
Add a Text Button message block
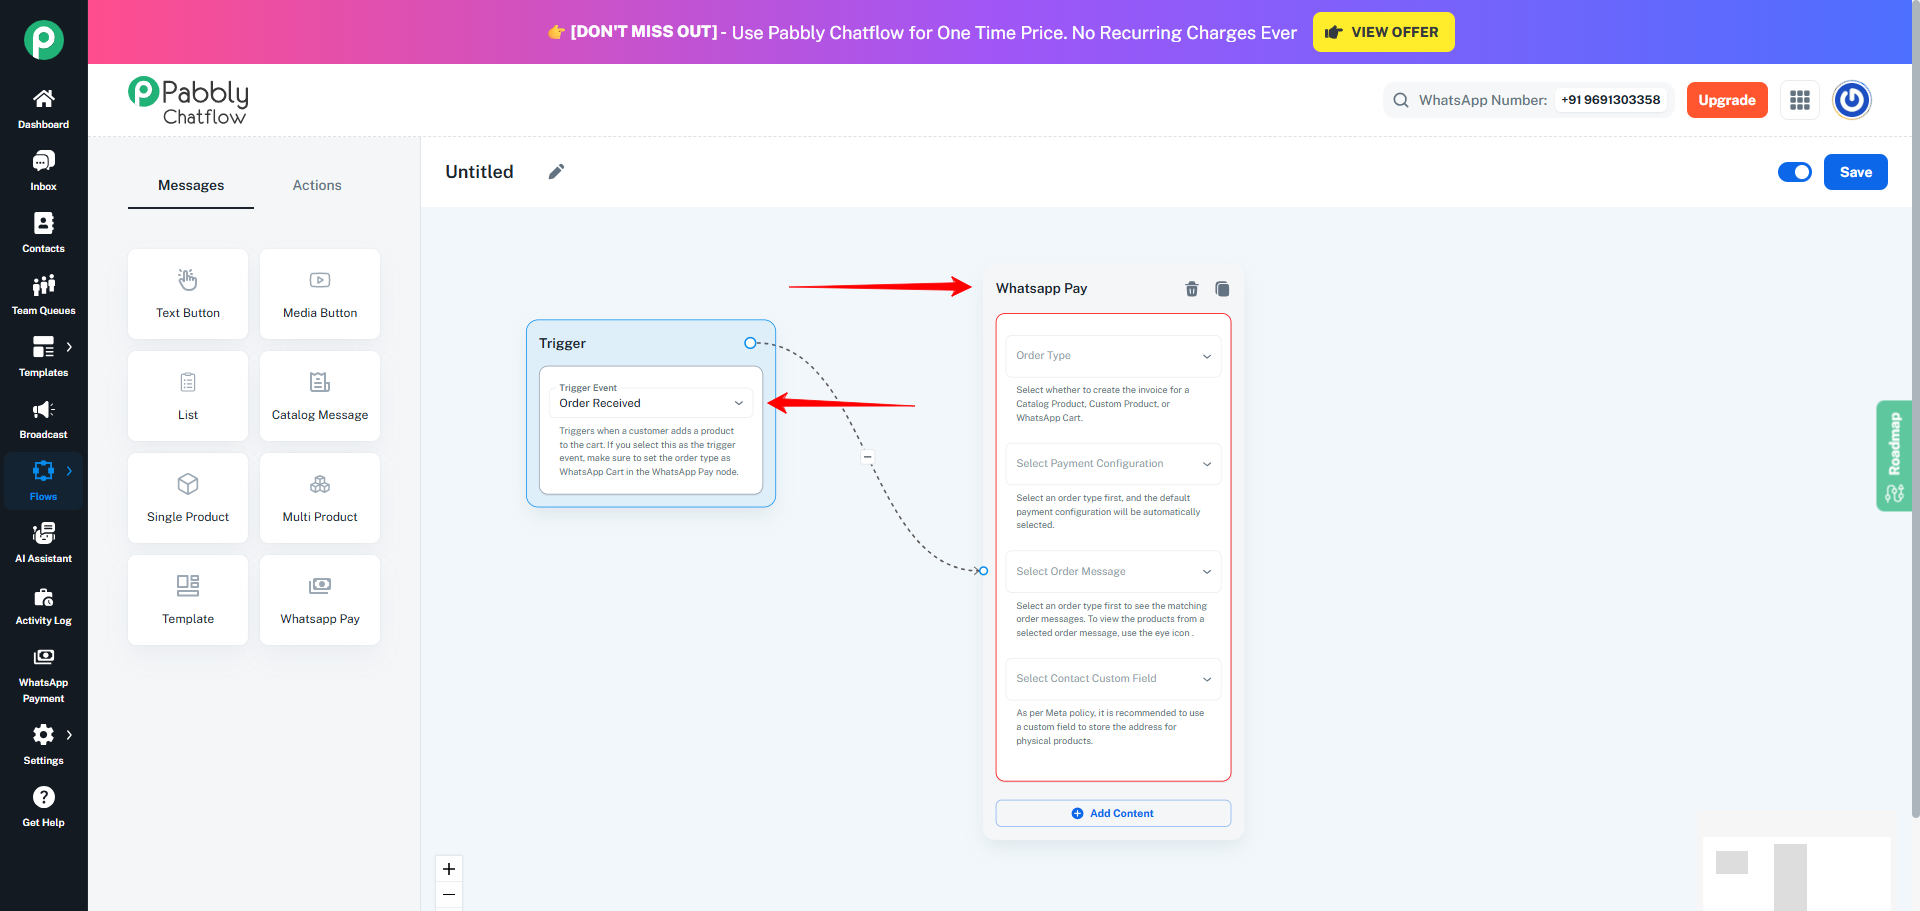coord(188,294)
